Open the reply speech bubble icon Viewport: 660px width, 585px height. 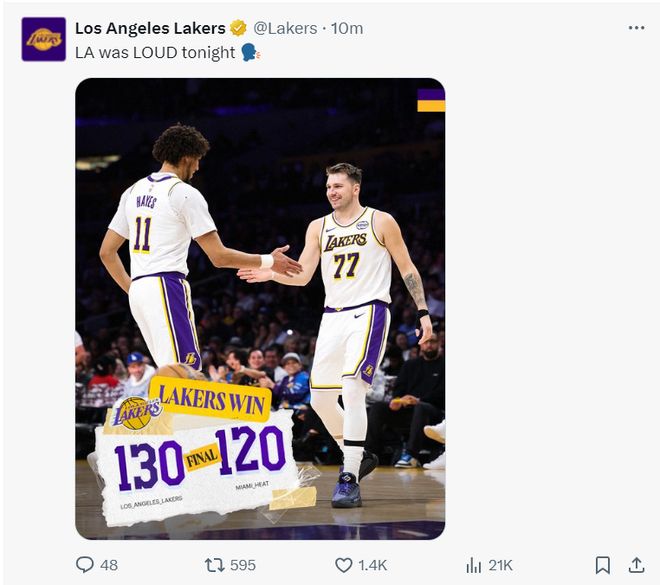pos(85,565)
